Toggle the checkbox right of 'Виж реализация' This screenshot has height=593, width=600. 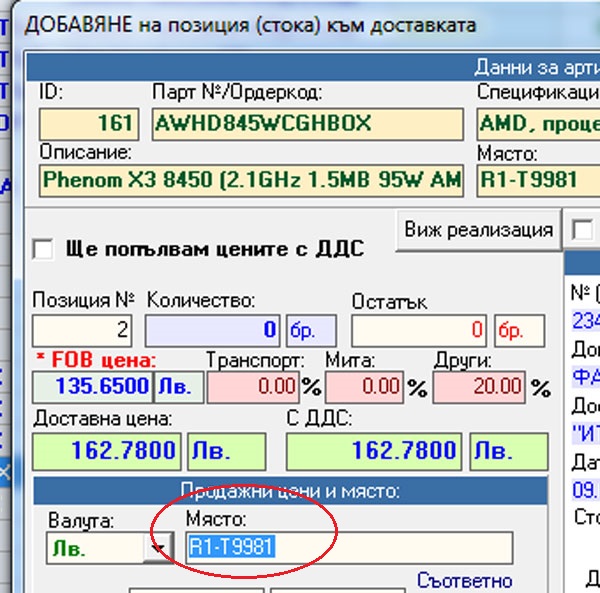pyautogui.click(x=580, y=231)
